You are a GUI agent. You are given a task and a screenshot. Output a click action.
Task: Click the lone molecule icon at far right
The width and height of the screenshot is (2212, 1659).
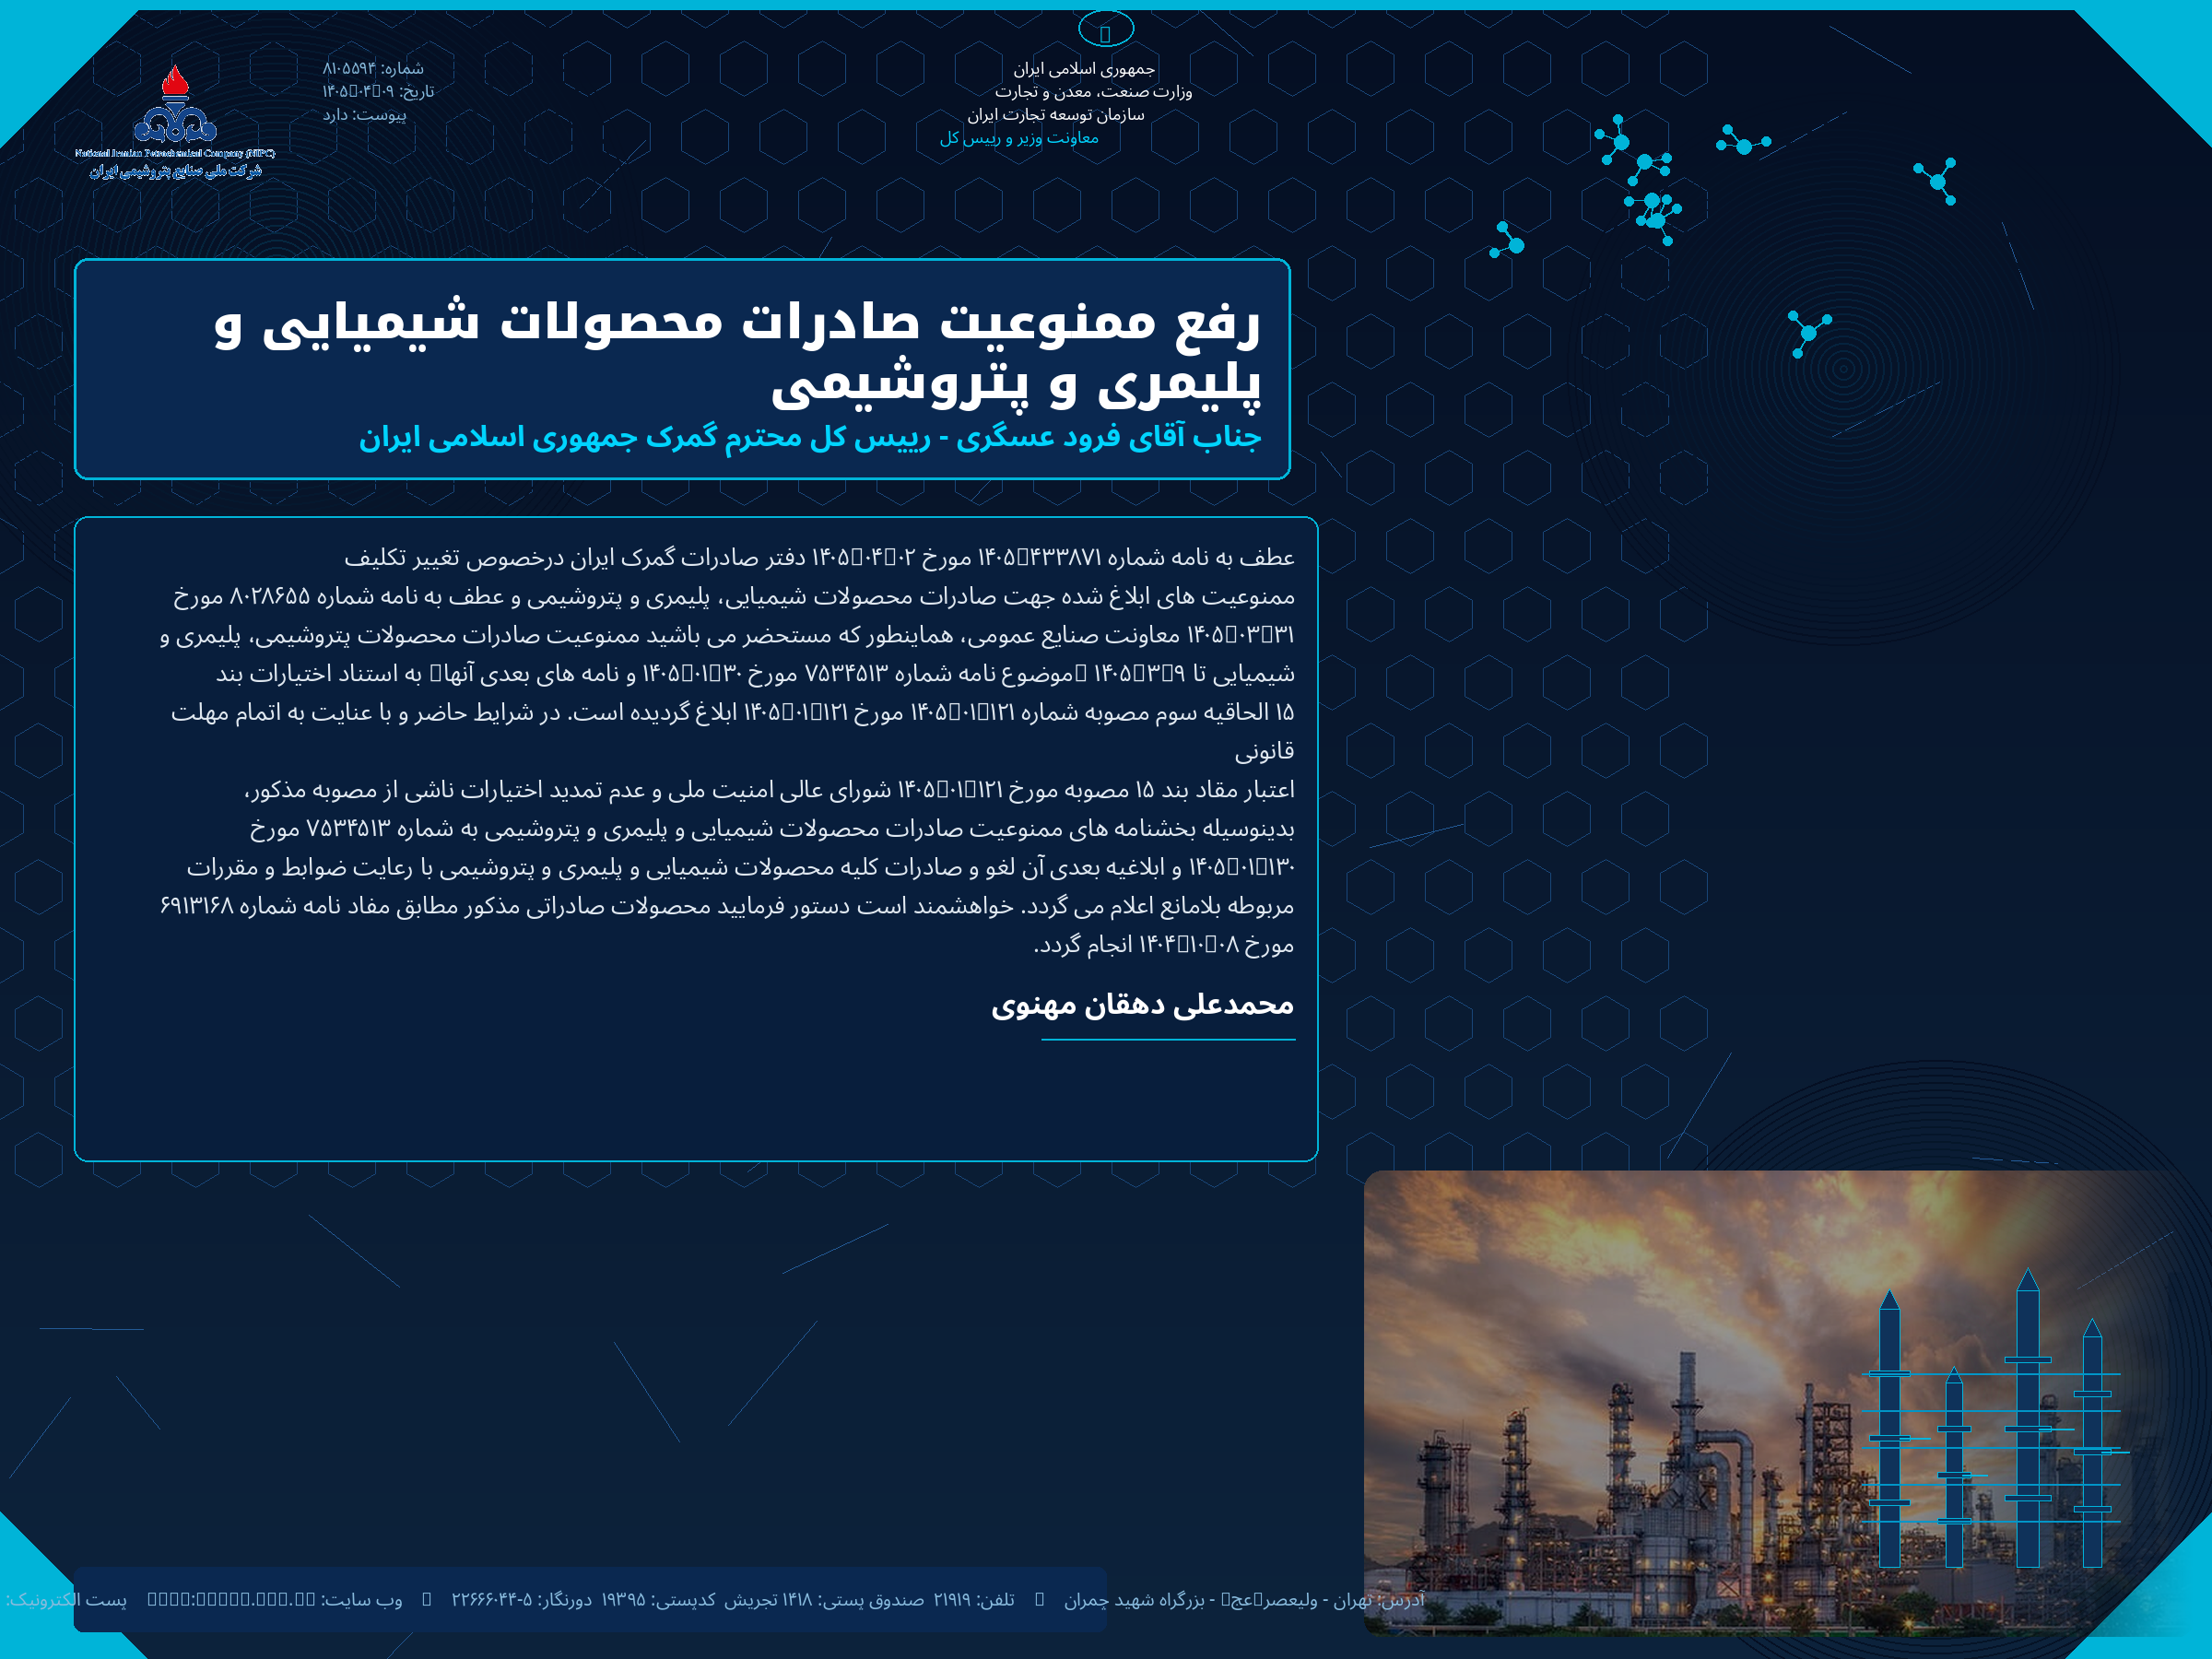coord(1936,181)
